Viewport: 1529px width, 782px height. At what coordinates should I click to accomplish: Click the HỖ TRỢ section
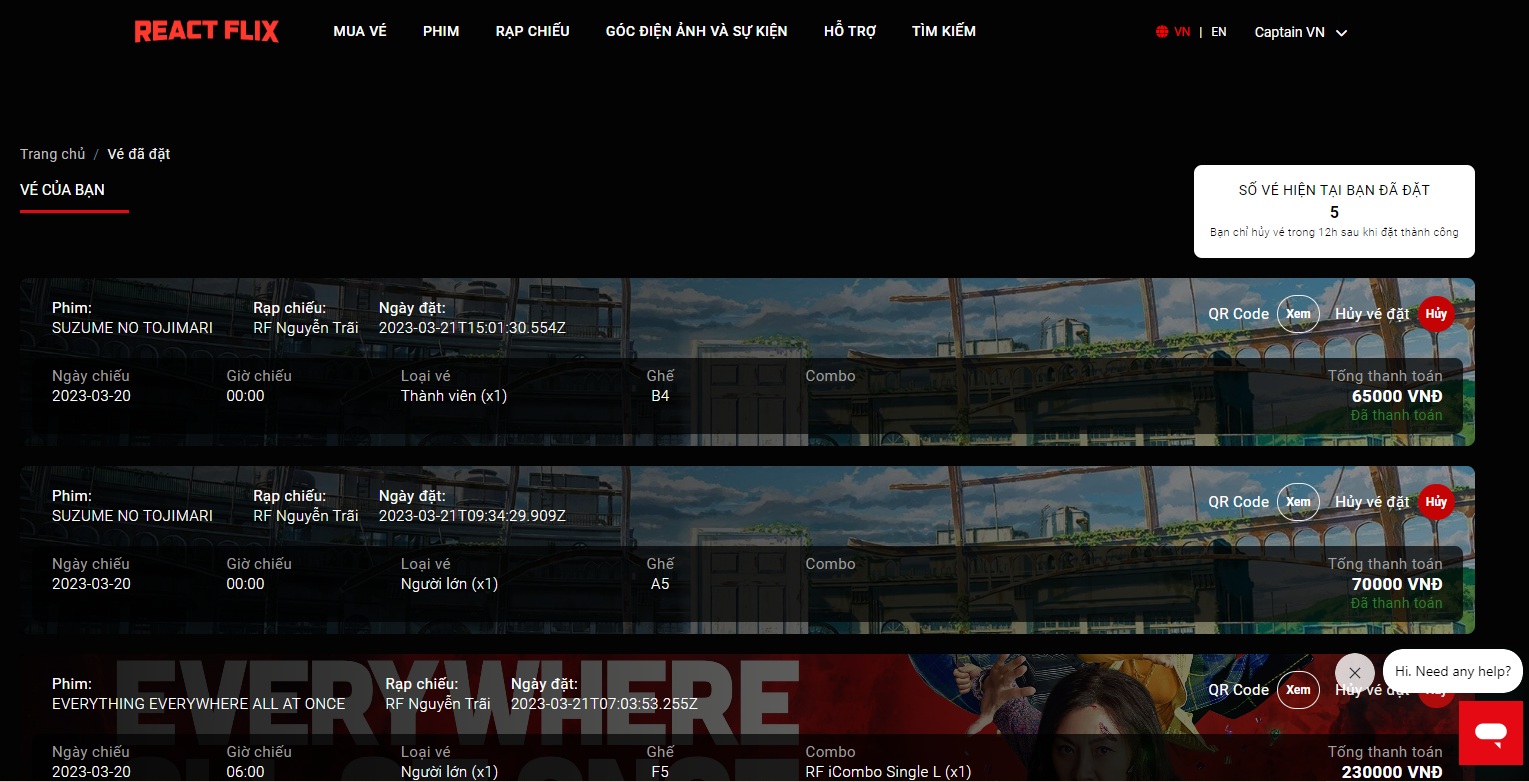849,31
